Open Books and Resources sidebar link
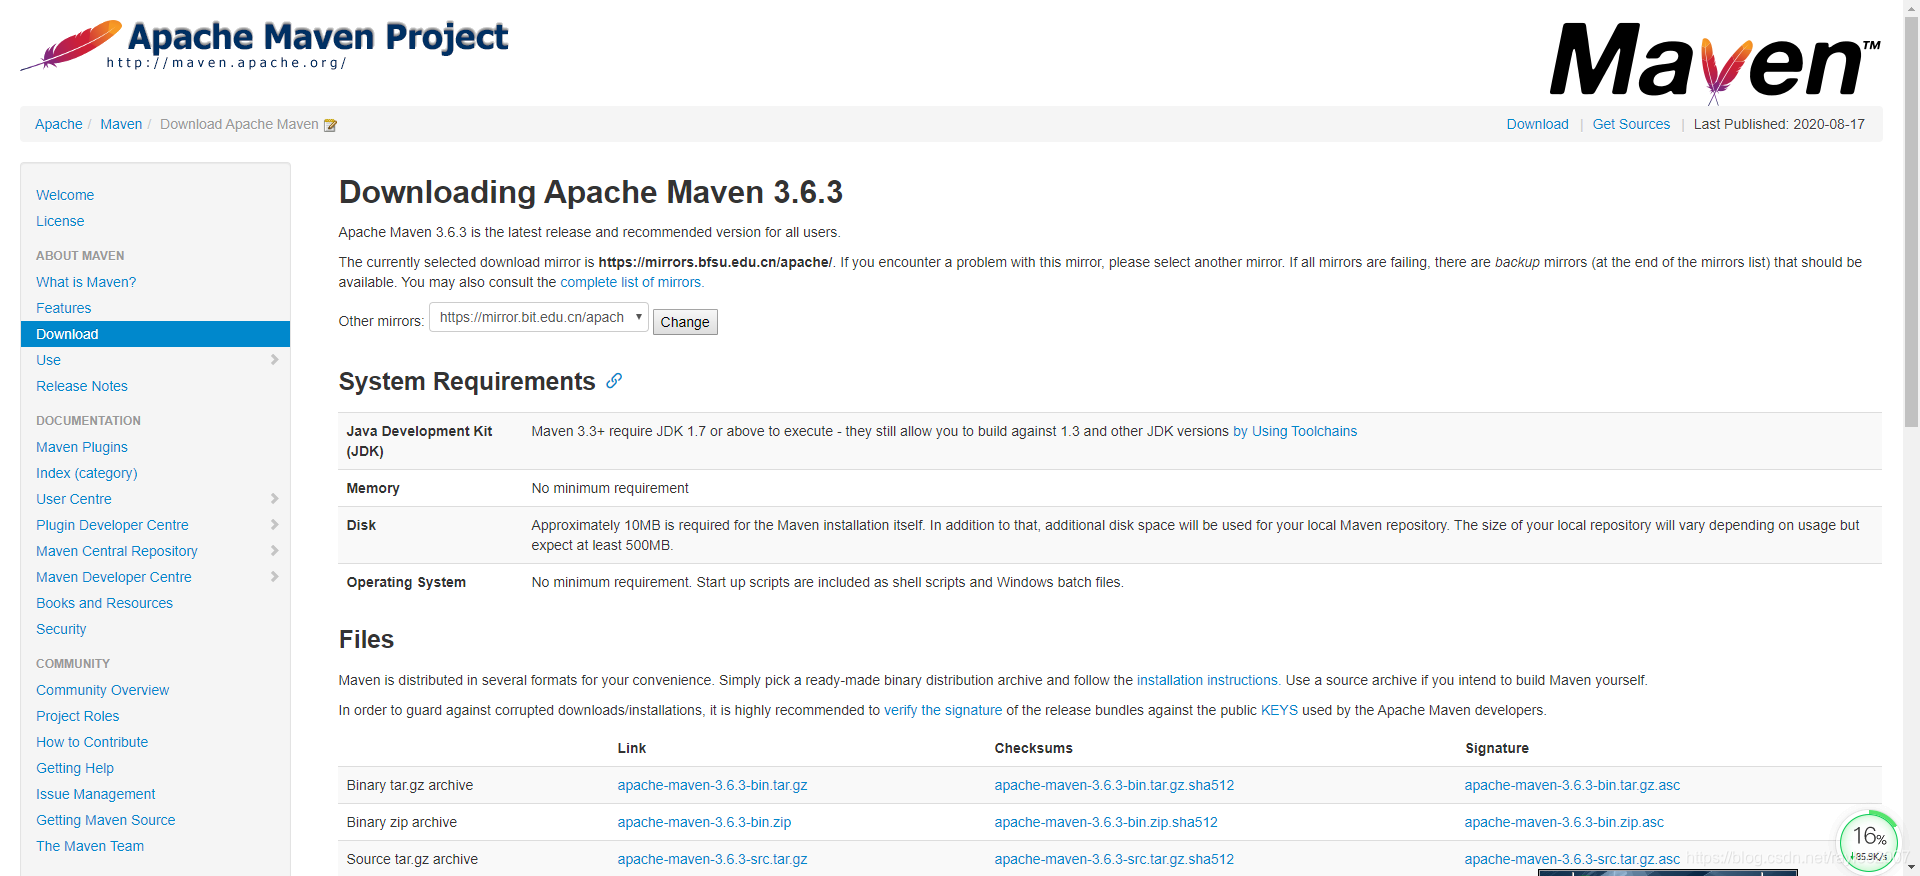The image size is (1920, 876). click(104, 603)
